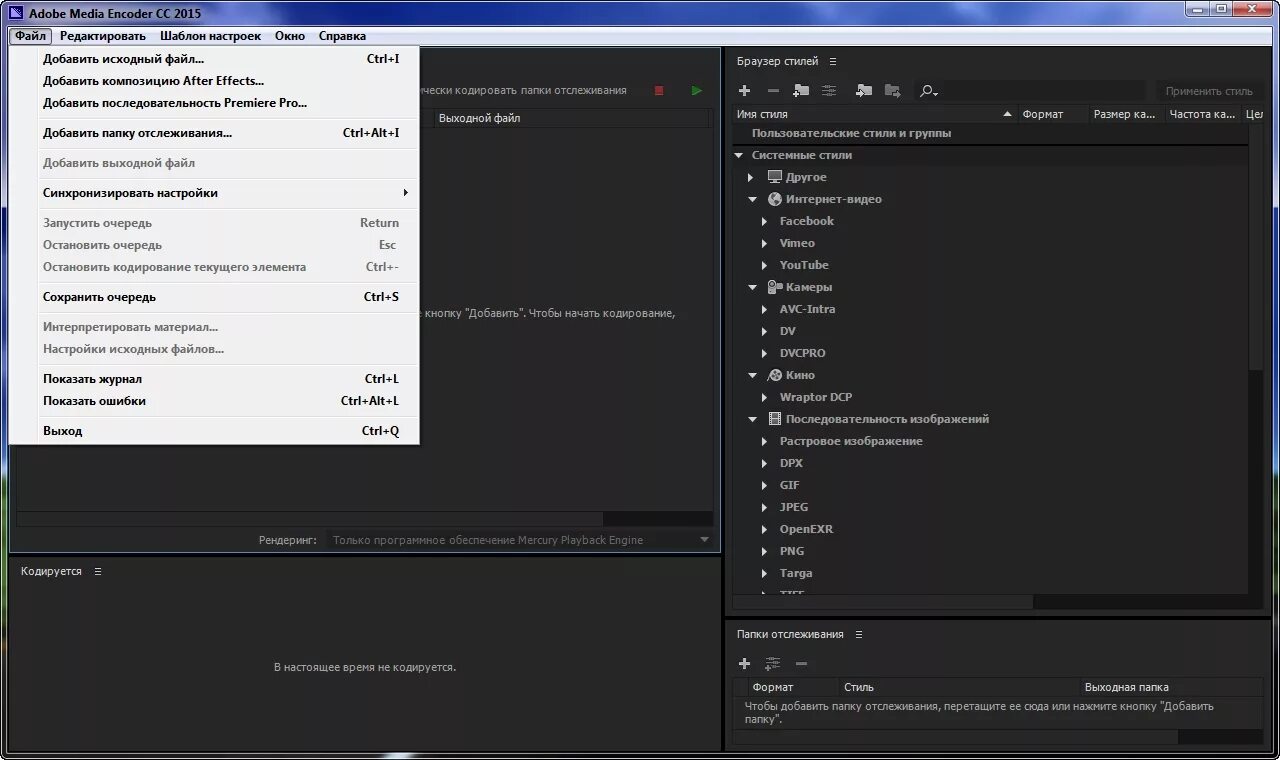Click filmstrip icon next to Последовательность изображений
The image size is (1280, 760).
(x=774, y=419)
